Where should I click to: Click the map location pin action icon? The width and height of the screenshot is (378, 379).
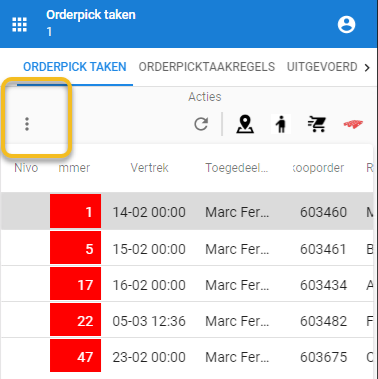245,124
